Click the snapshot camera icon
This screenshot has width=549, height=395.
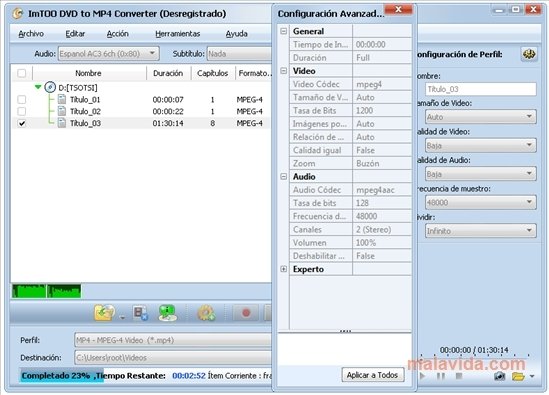(500, 376)
